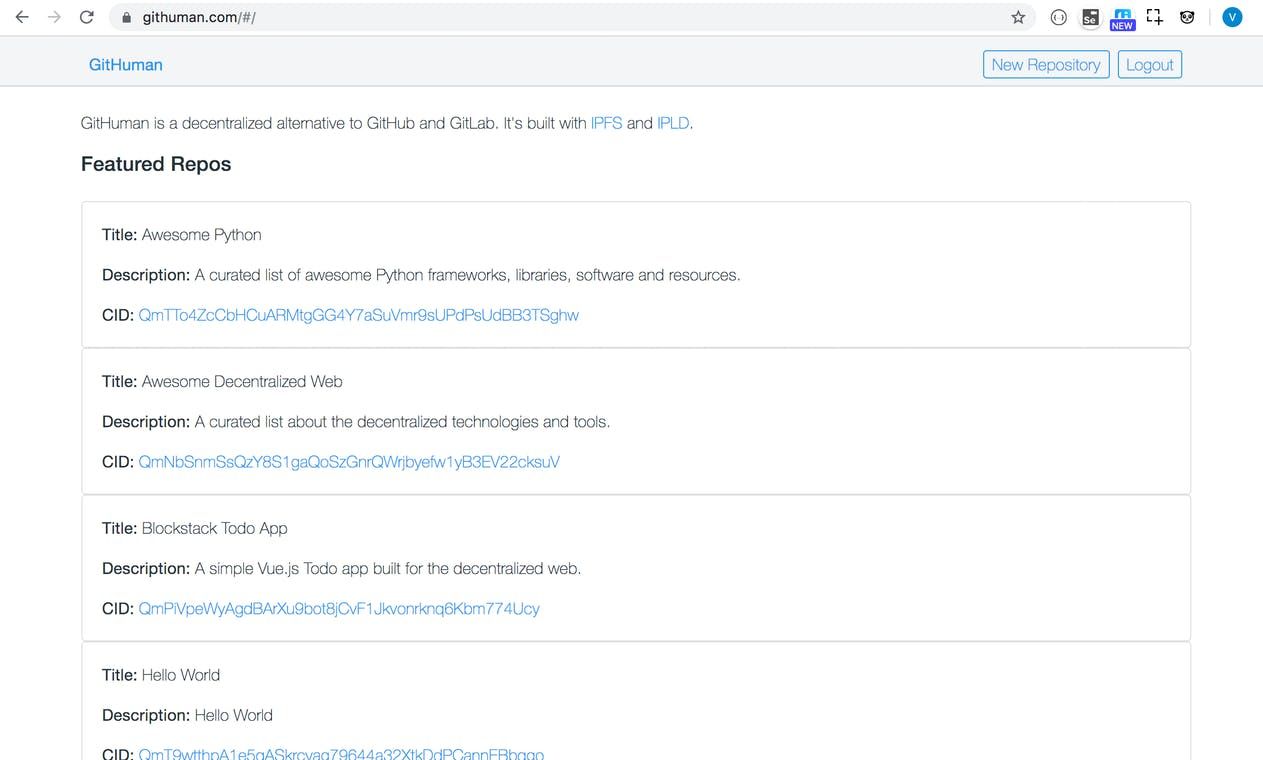Click the JSON formatter extension icon

coord(1059,17)
